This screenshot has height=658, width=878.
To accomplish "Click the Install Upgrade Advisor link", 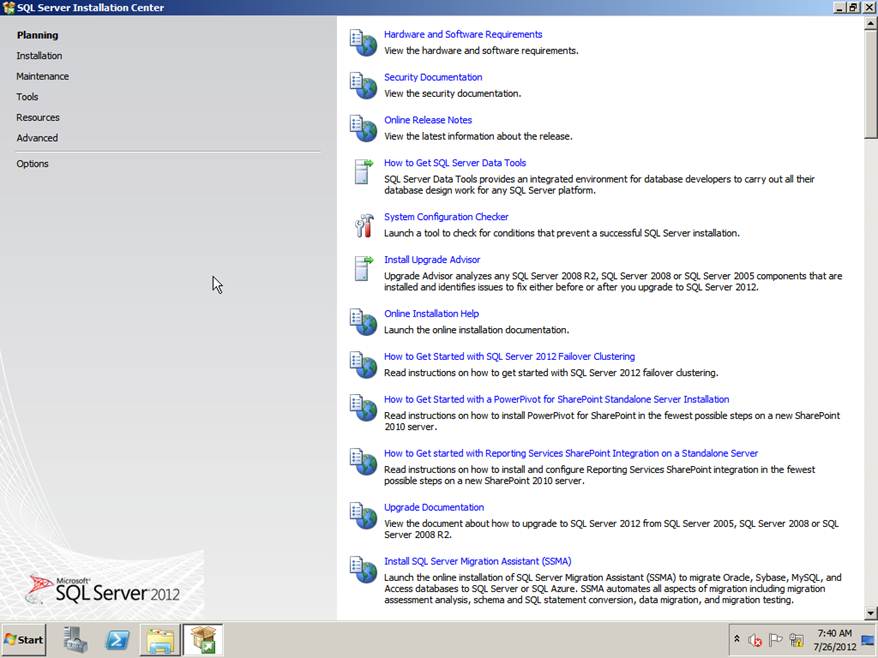I will point(432,260).
